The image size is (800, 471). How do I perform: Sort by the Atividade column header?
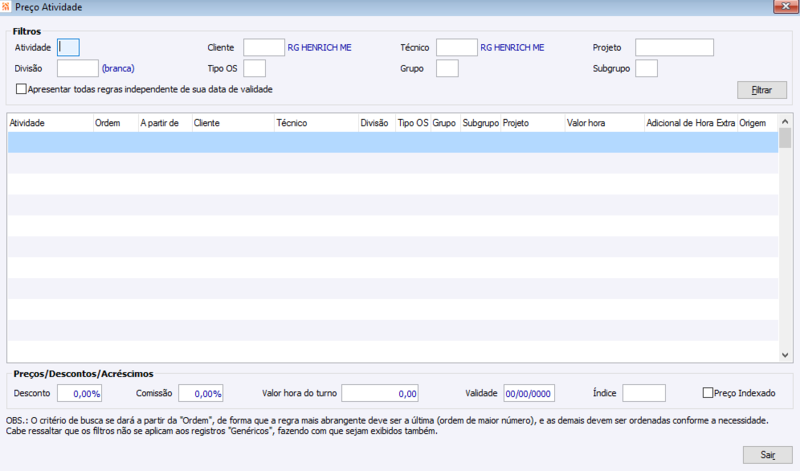50,123
